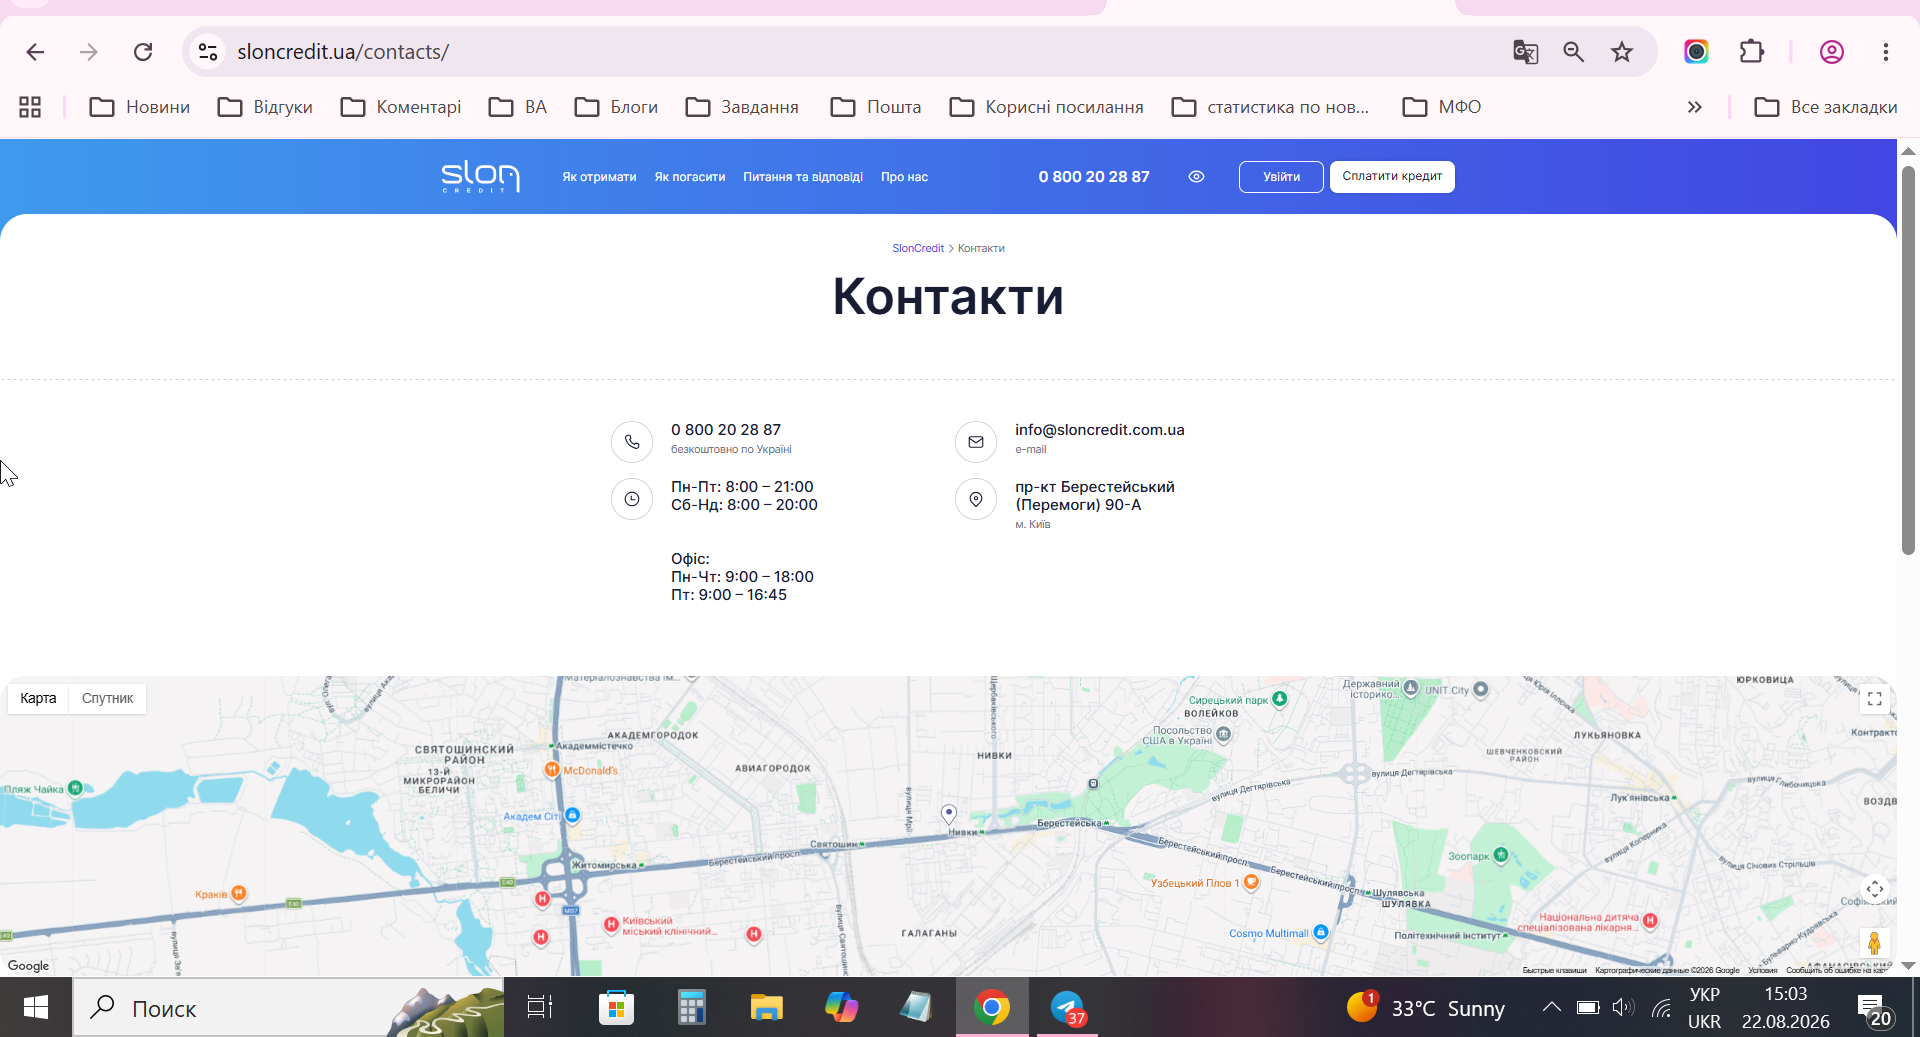Click header phone number 0 800 20 28 87
Screen dimensions: 1920x1037
pyautogui.click(x=1094, y=177)
